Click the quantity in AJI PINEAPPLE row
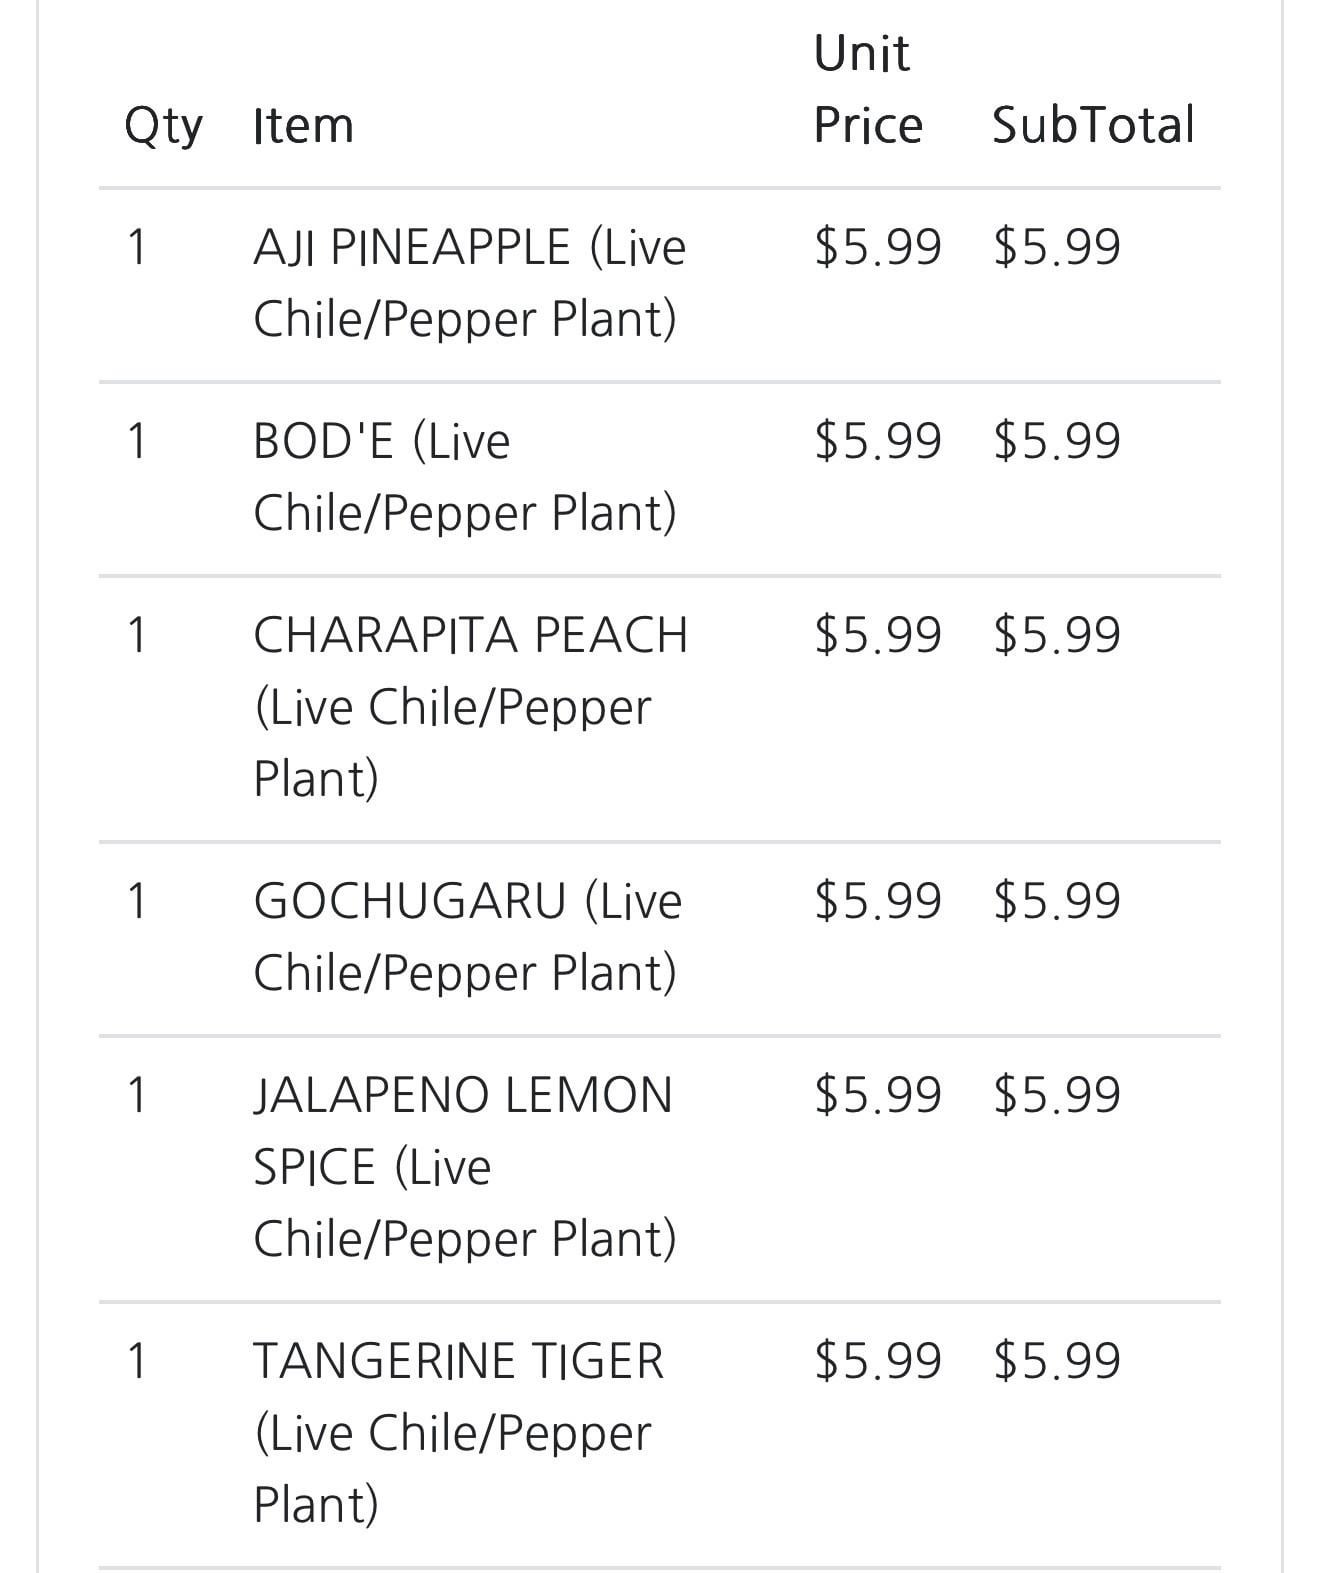The height and width of the screenshot is (1573, 1320). click(x=137, y=247)
